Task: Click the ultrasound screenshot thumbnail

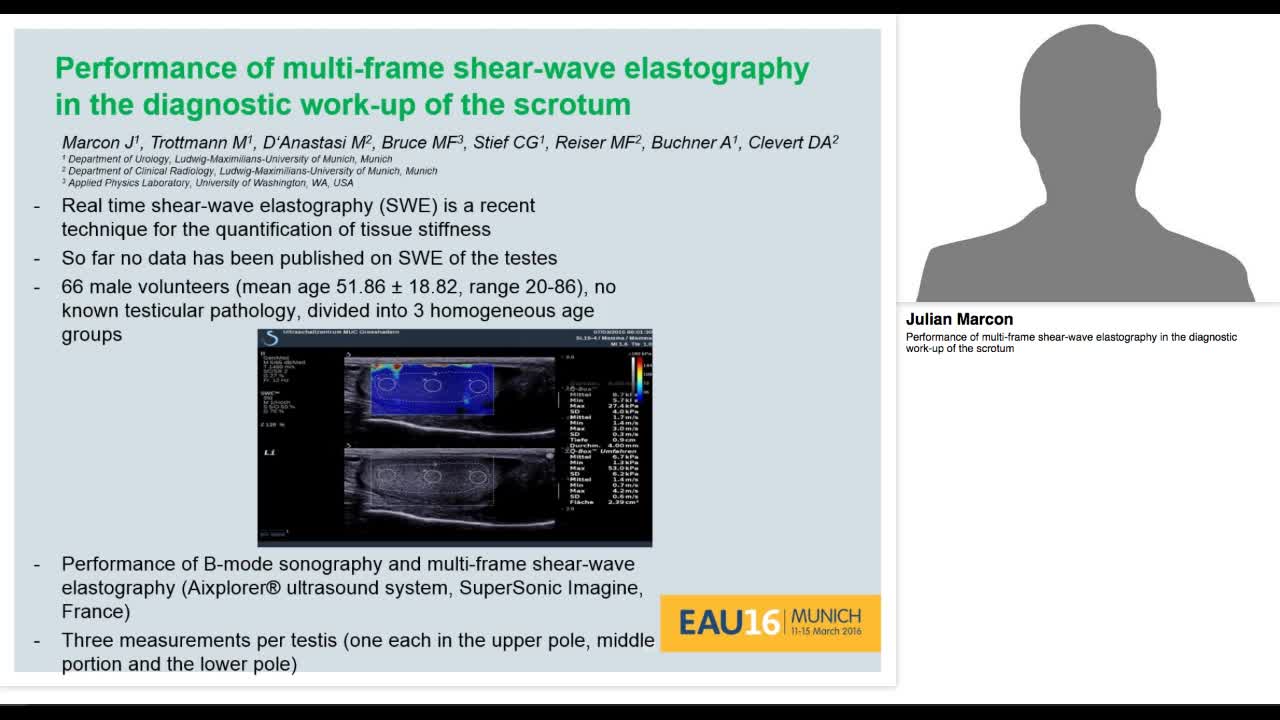Action: click(455, 437)
